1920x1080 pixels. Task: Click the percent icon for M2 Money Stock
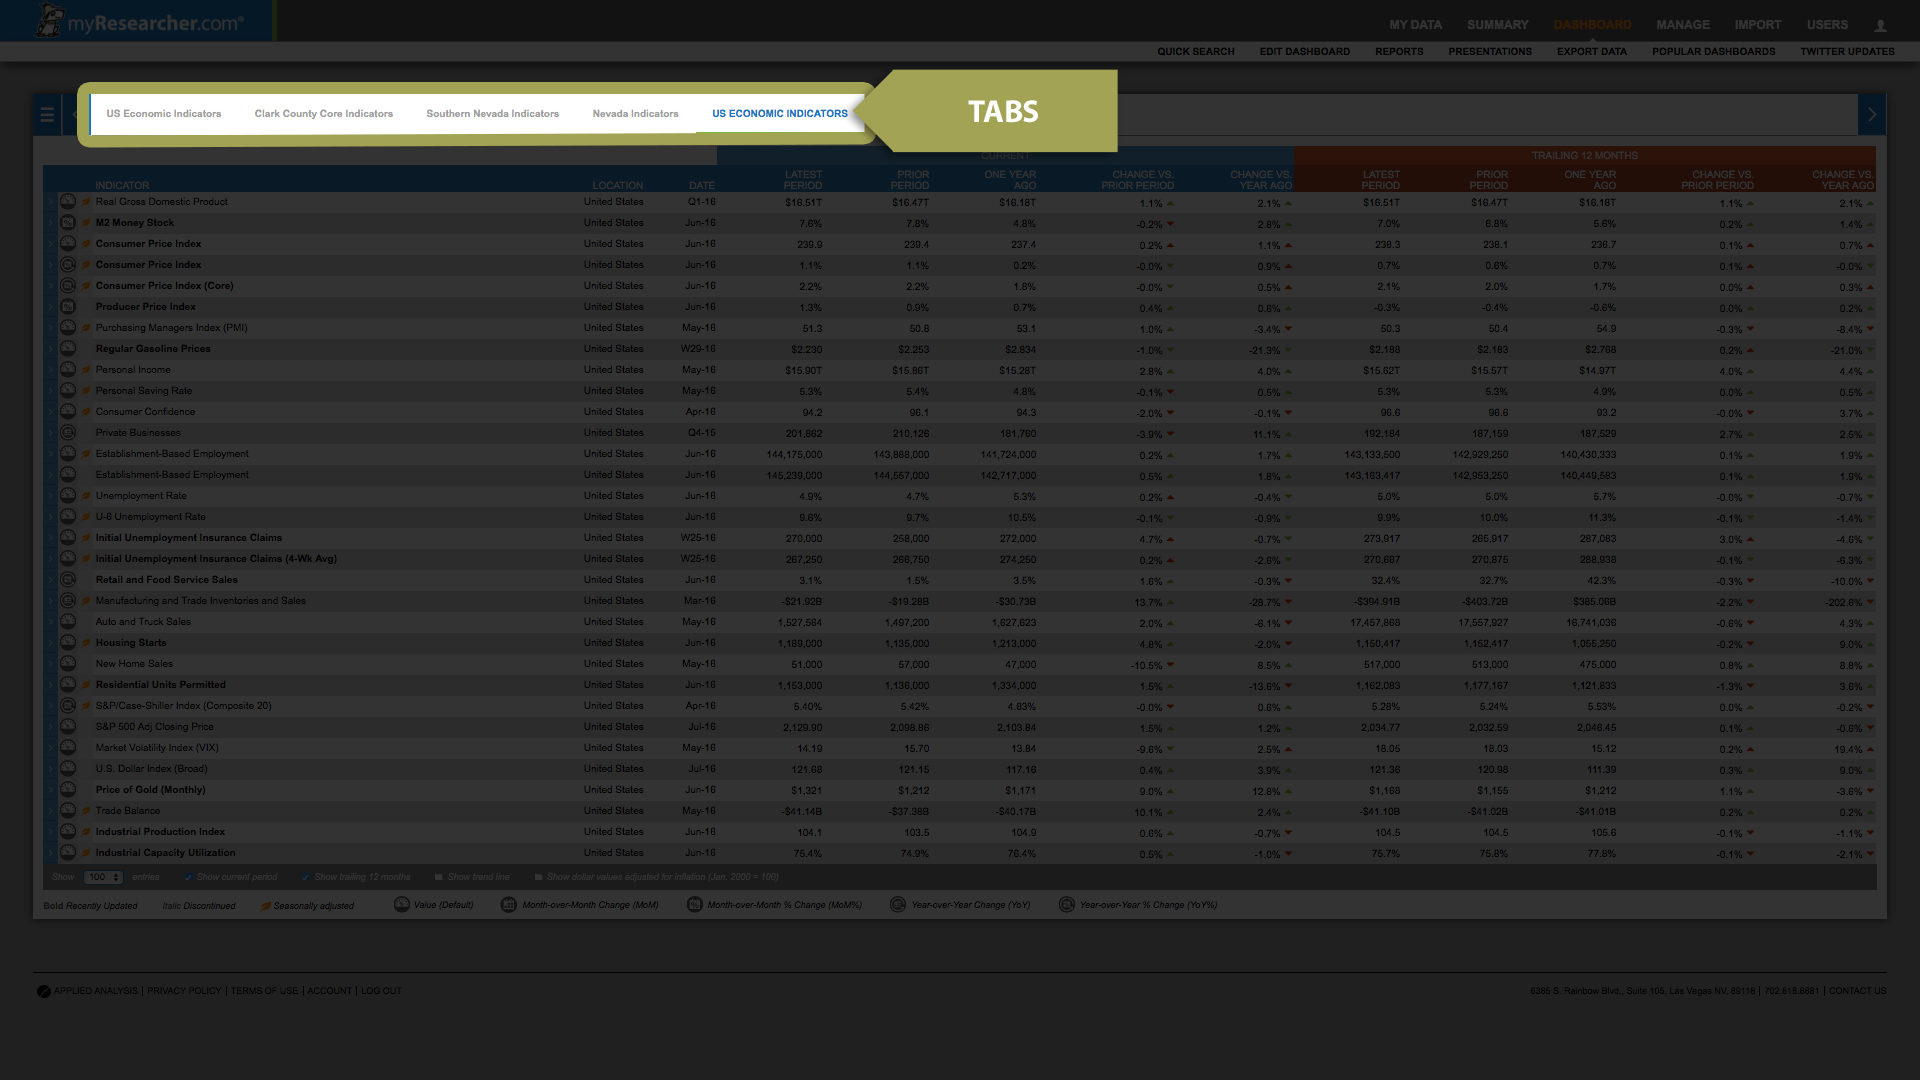click(68, 223)
